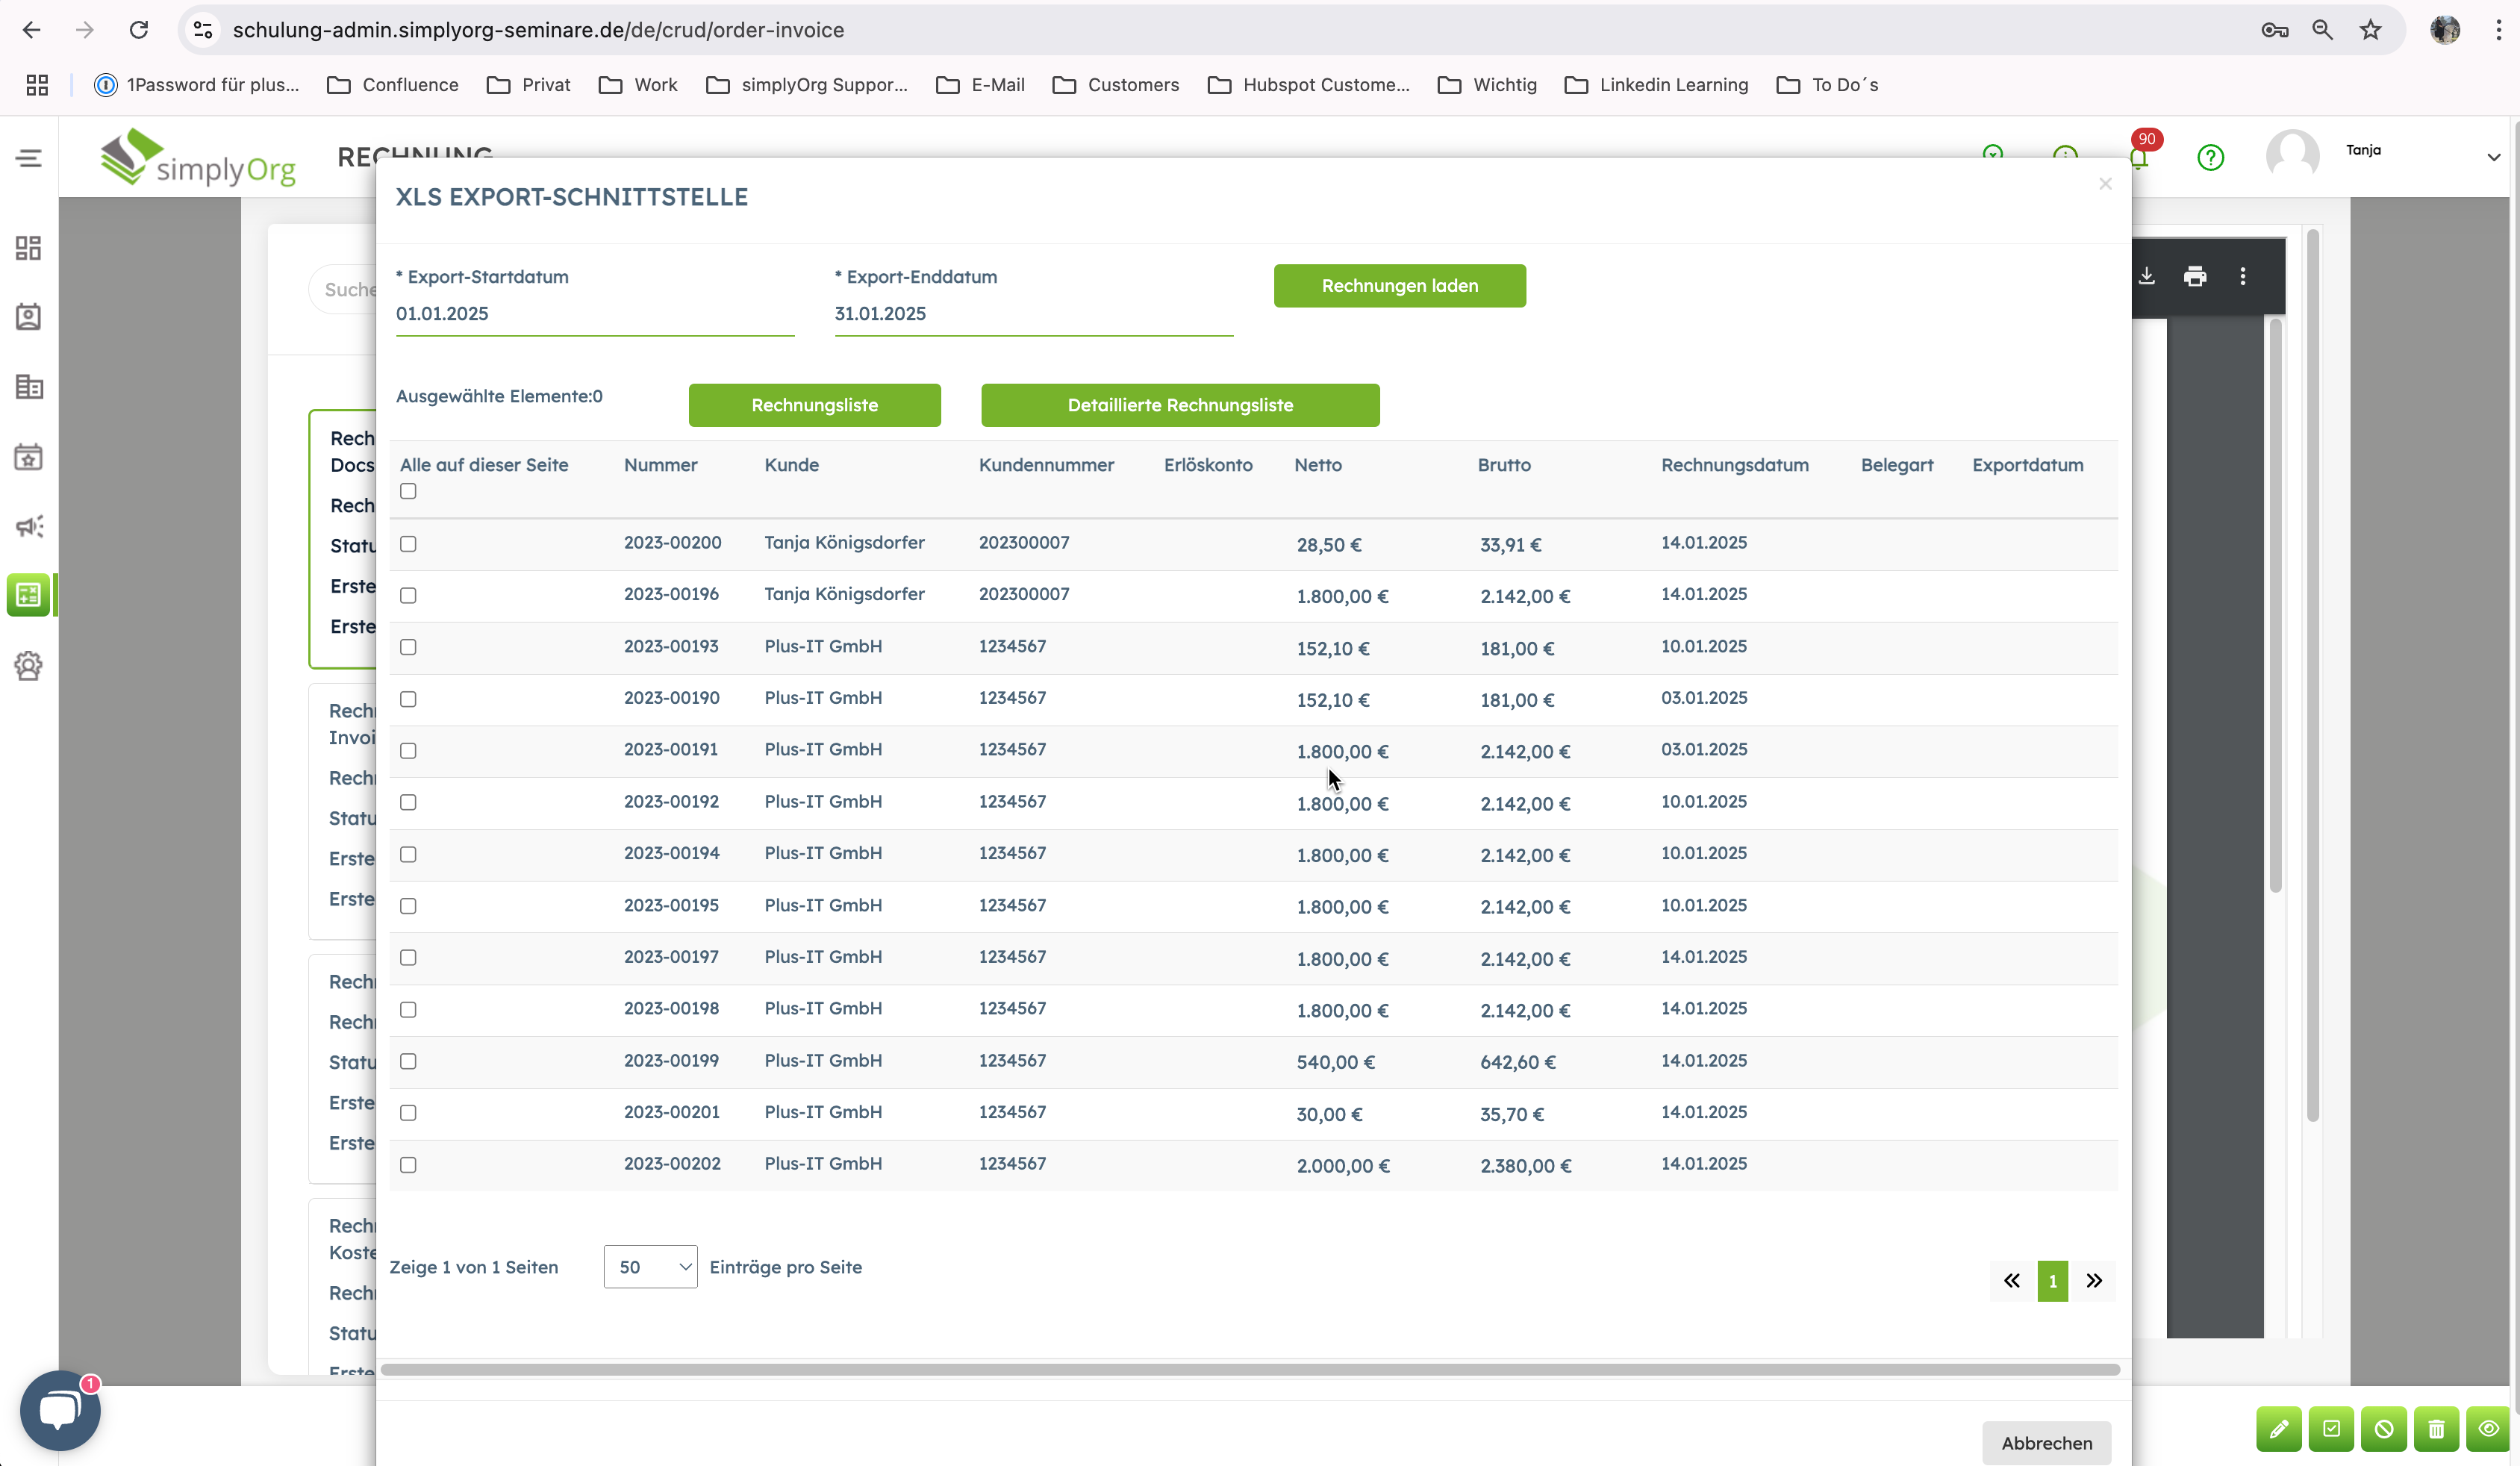Screen dimensions: 2520x1466
Task: Click the chat support bubble icon
Action: 60,1410
